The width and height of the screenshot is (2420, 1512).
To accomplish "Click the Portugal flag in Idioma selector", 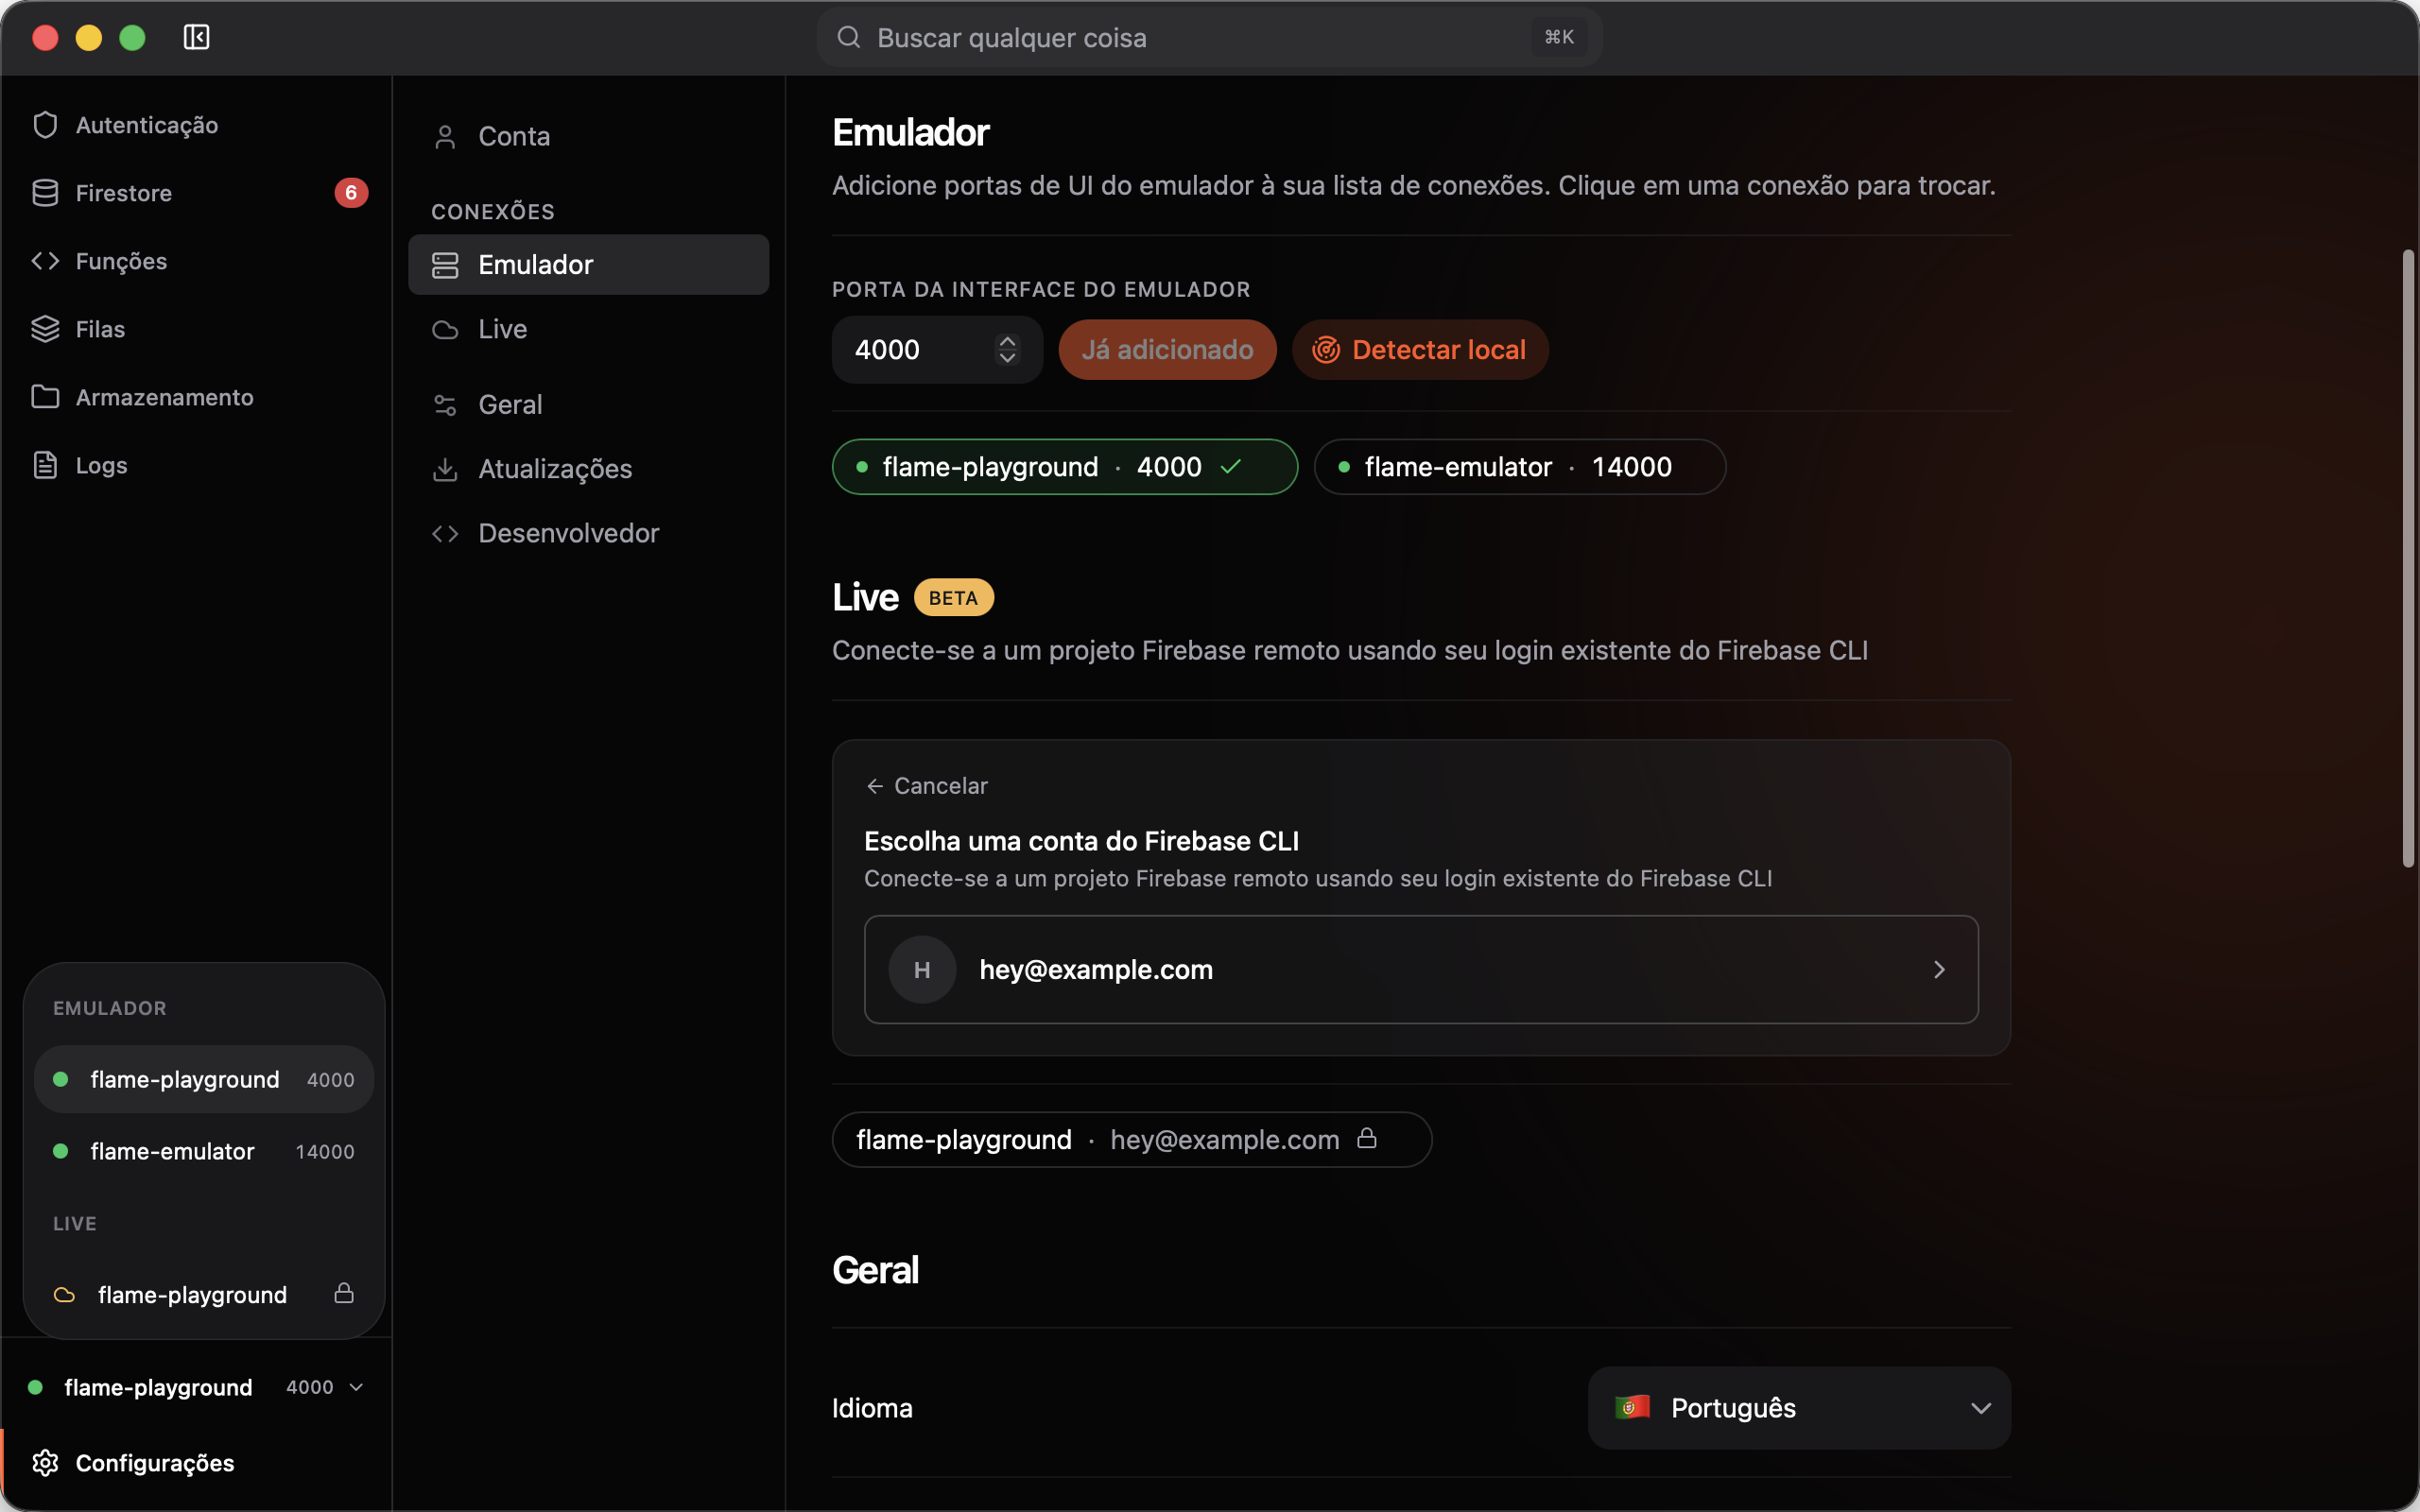I will [x=1632, y=1407].
